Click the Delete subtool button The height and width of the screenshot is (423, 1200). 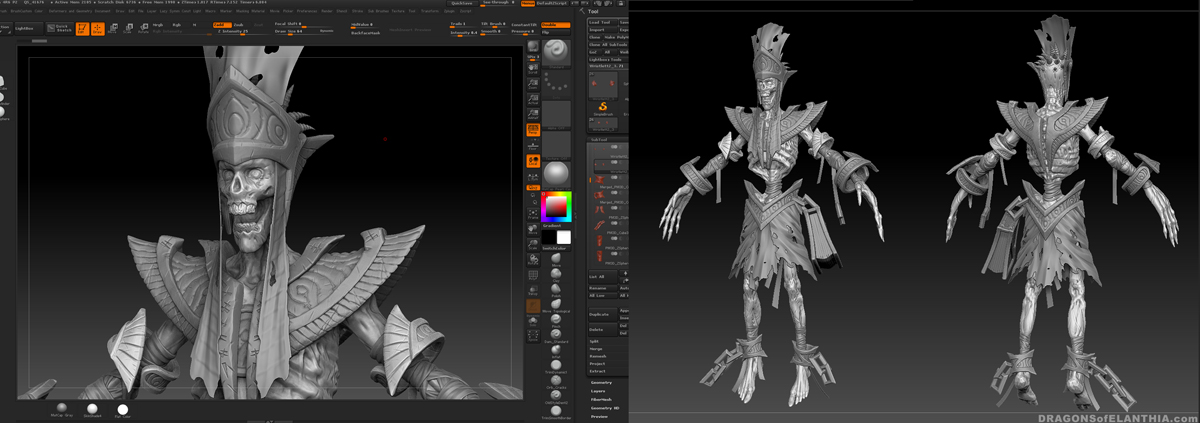[601, 329]
